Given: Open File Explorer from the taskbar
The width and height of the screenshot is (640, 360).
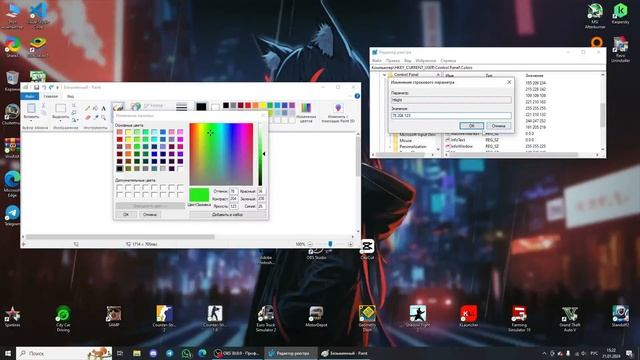Looking at the screenshot, I should [137, 353].
